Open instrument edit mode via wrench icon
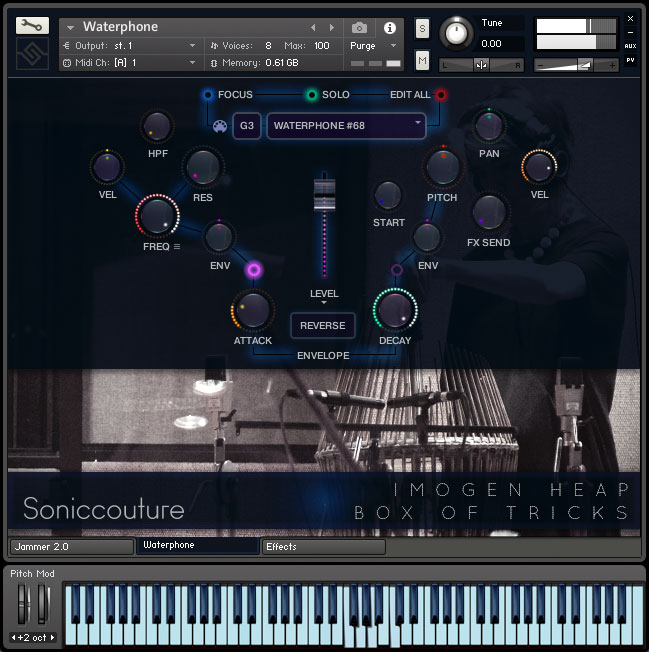Image resolution: width=649 pixels, height=652 pixels. [x=32, y=26]
